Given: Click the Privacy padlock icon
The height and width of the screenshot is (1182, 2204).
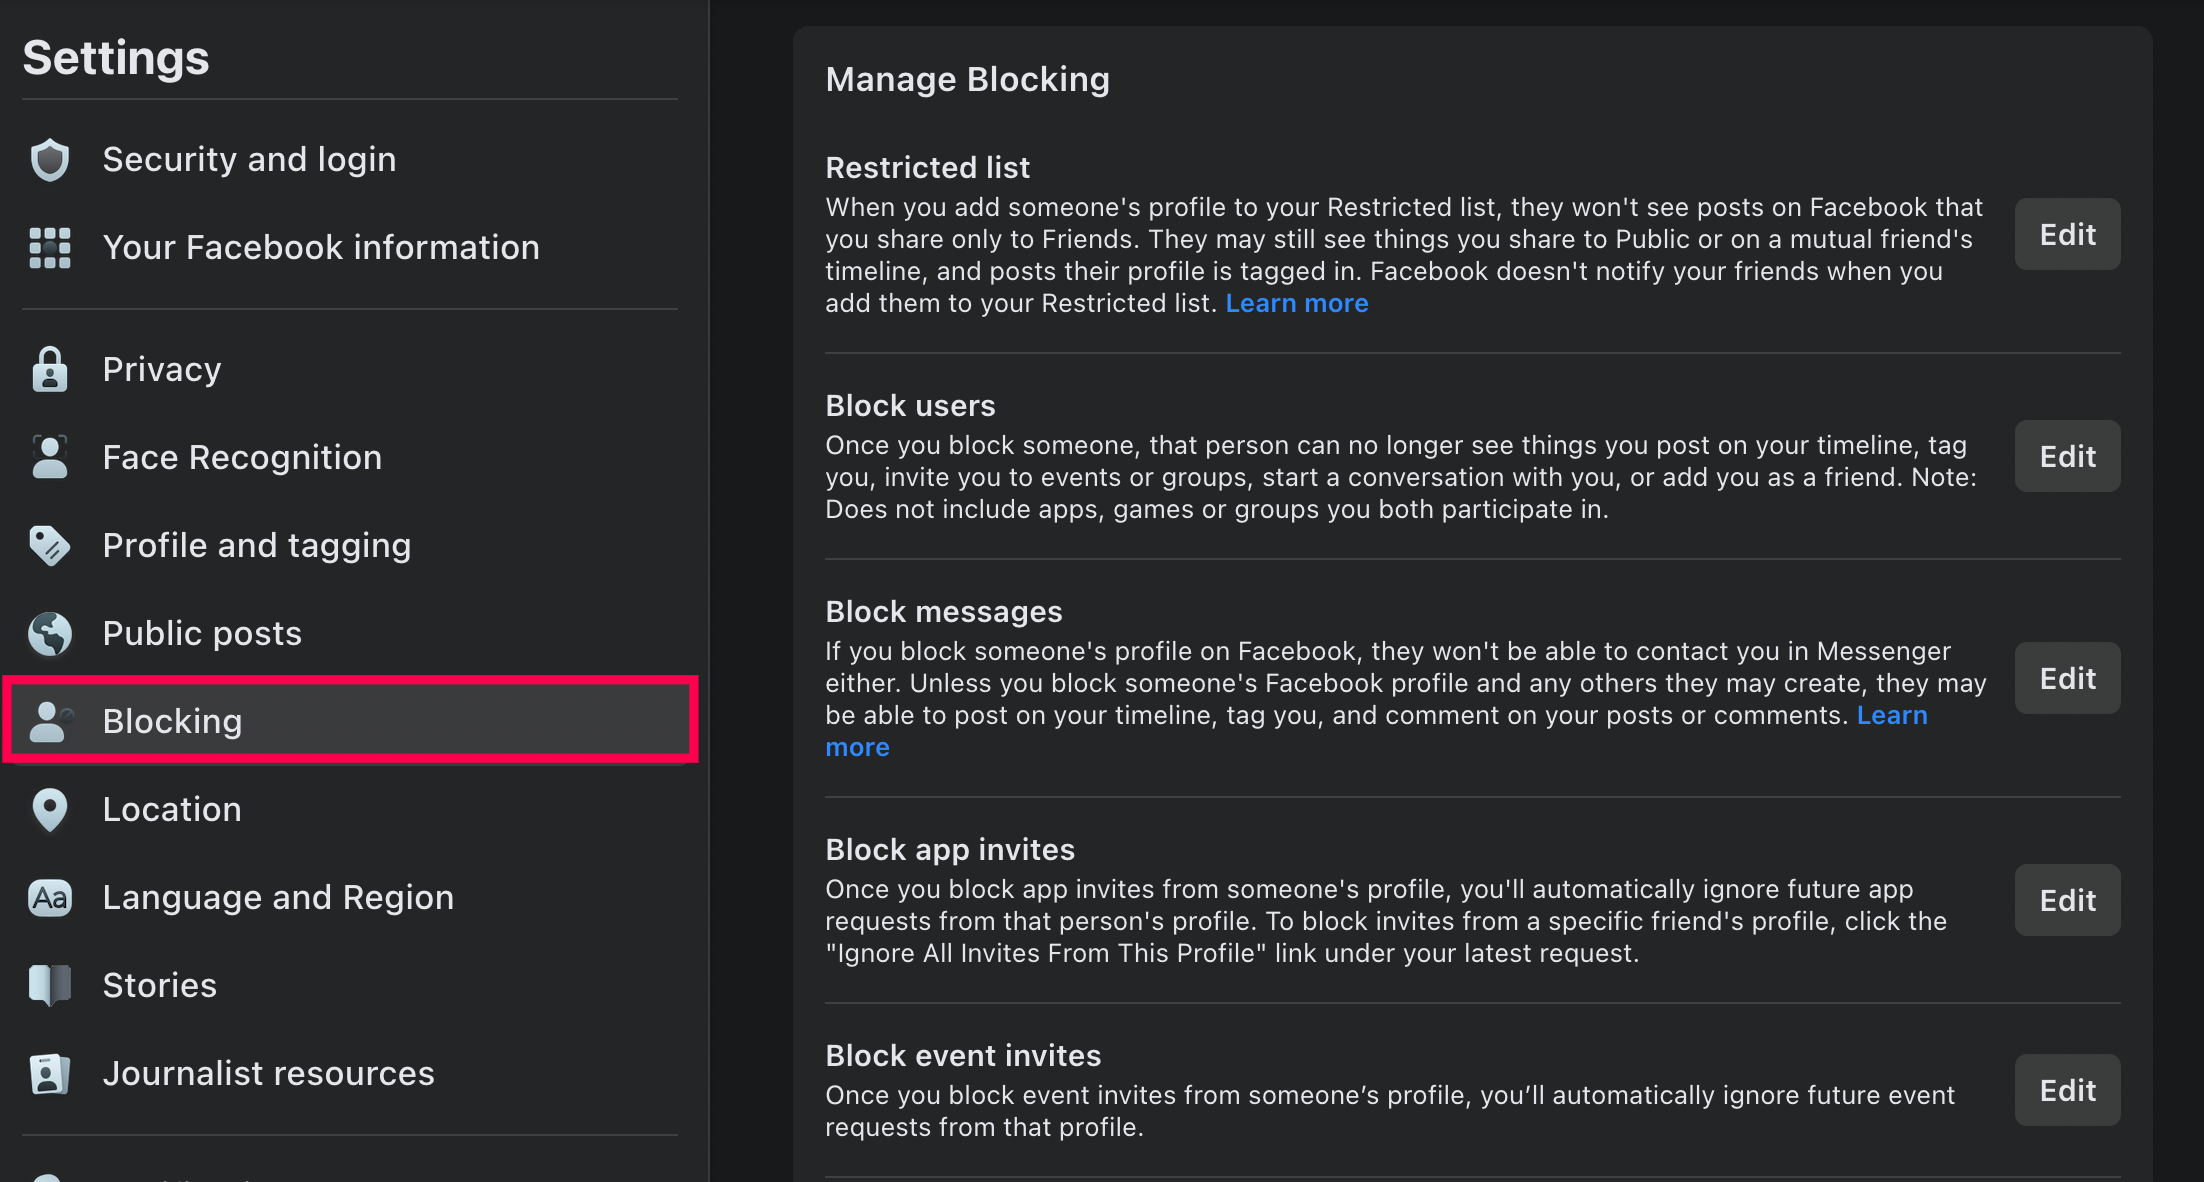Looking at the screenshot, I should pyautogui.click(x=50, y=370).
